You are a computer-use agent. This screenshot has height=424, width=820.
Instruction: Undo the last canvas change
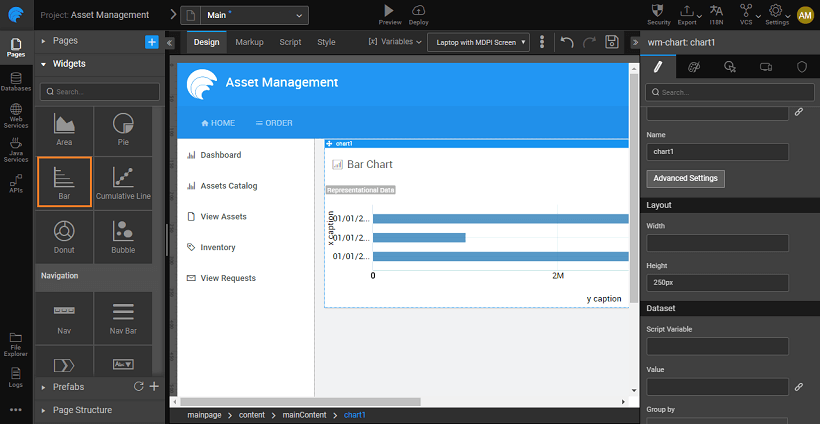point(567,42)
